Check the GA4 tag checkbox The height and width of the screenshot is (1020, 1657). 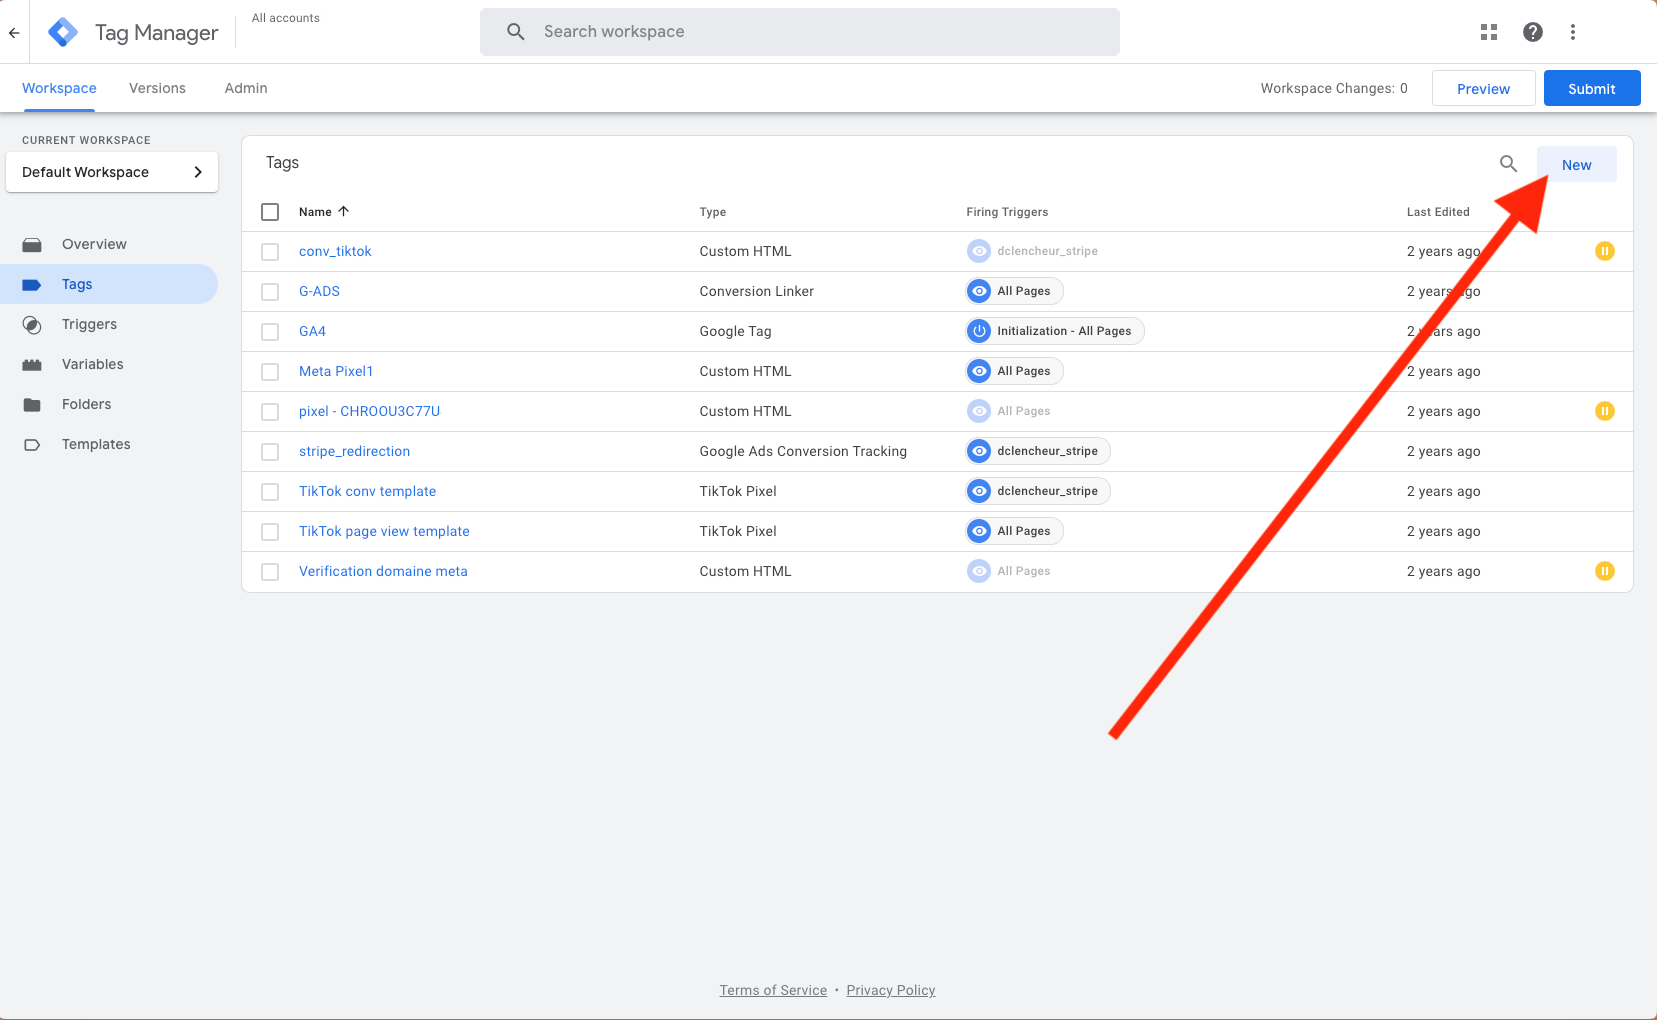[270, 332]
